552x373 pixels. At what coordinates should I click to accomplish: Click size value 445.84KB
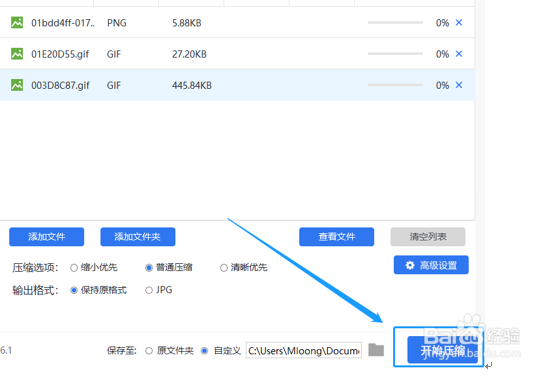pos(192,86)
